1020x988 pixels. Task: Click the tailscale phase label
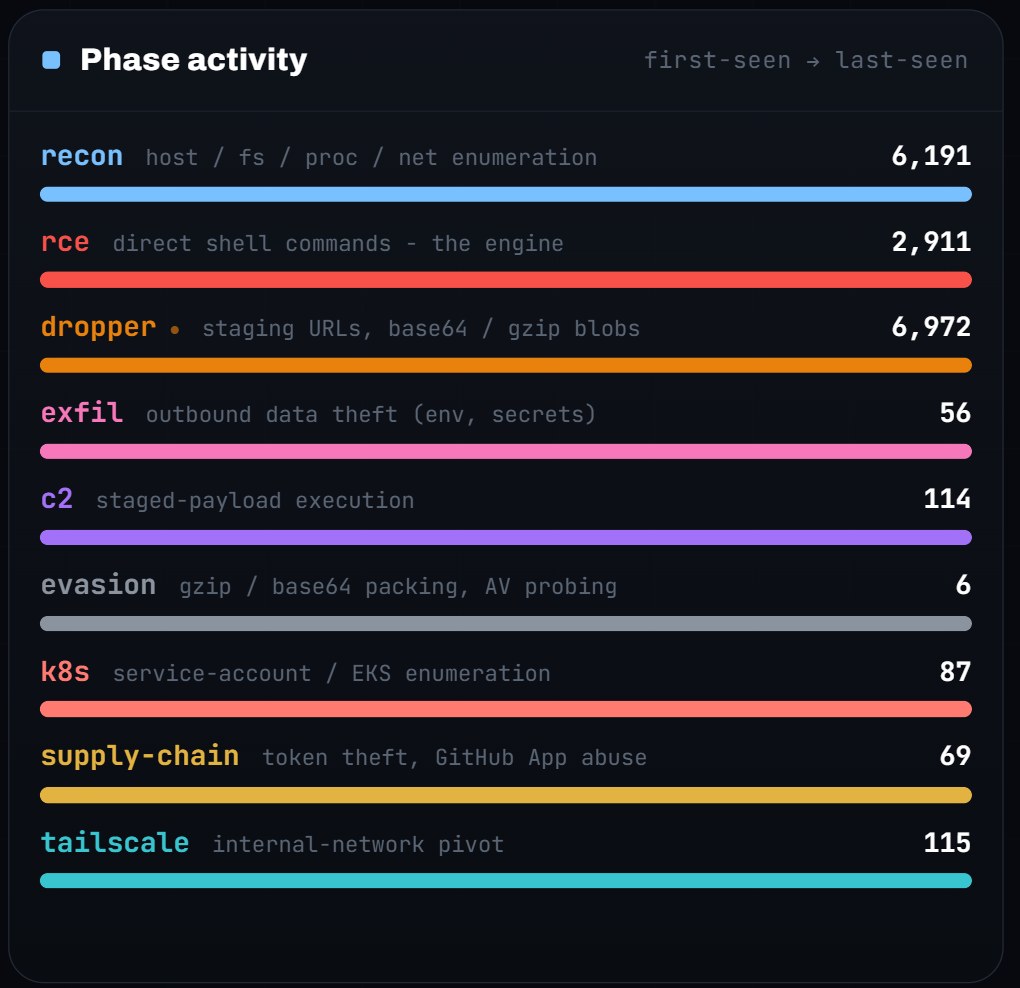point(115,843)
